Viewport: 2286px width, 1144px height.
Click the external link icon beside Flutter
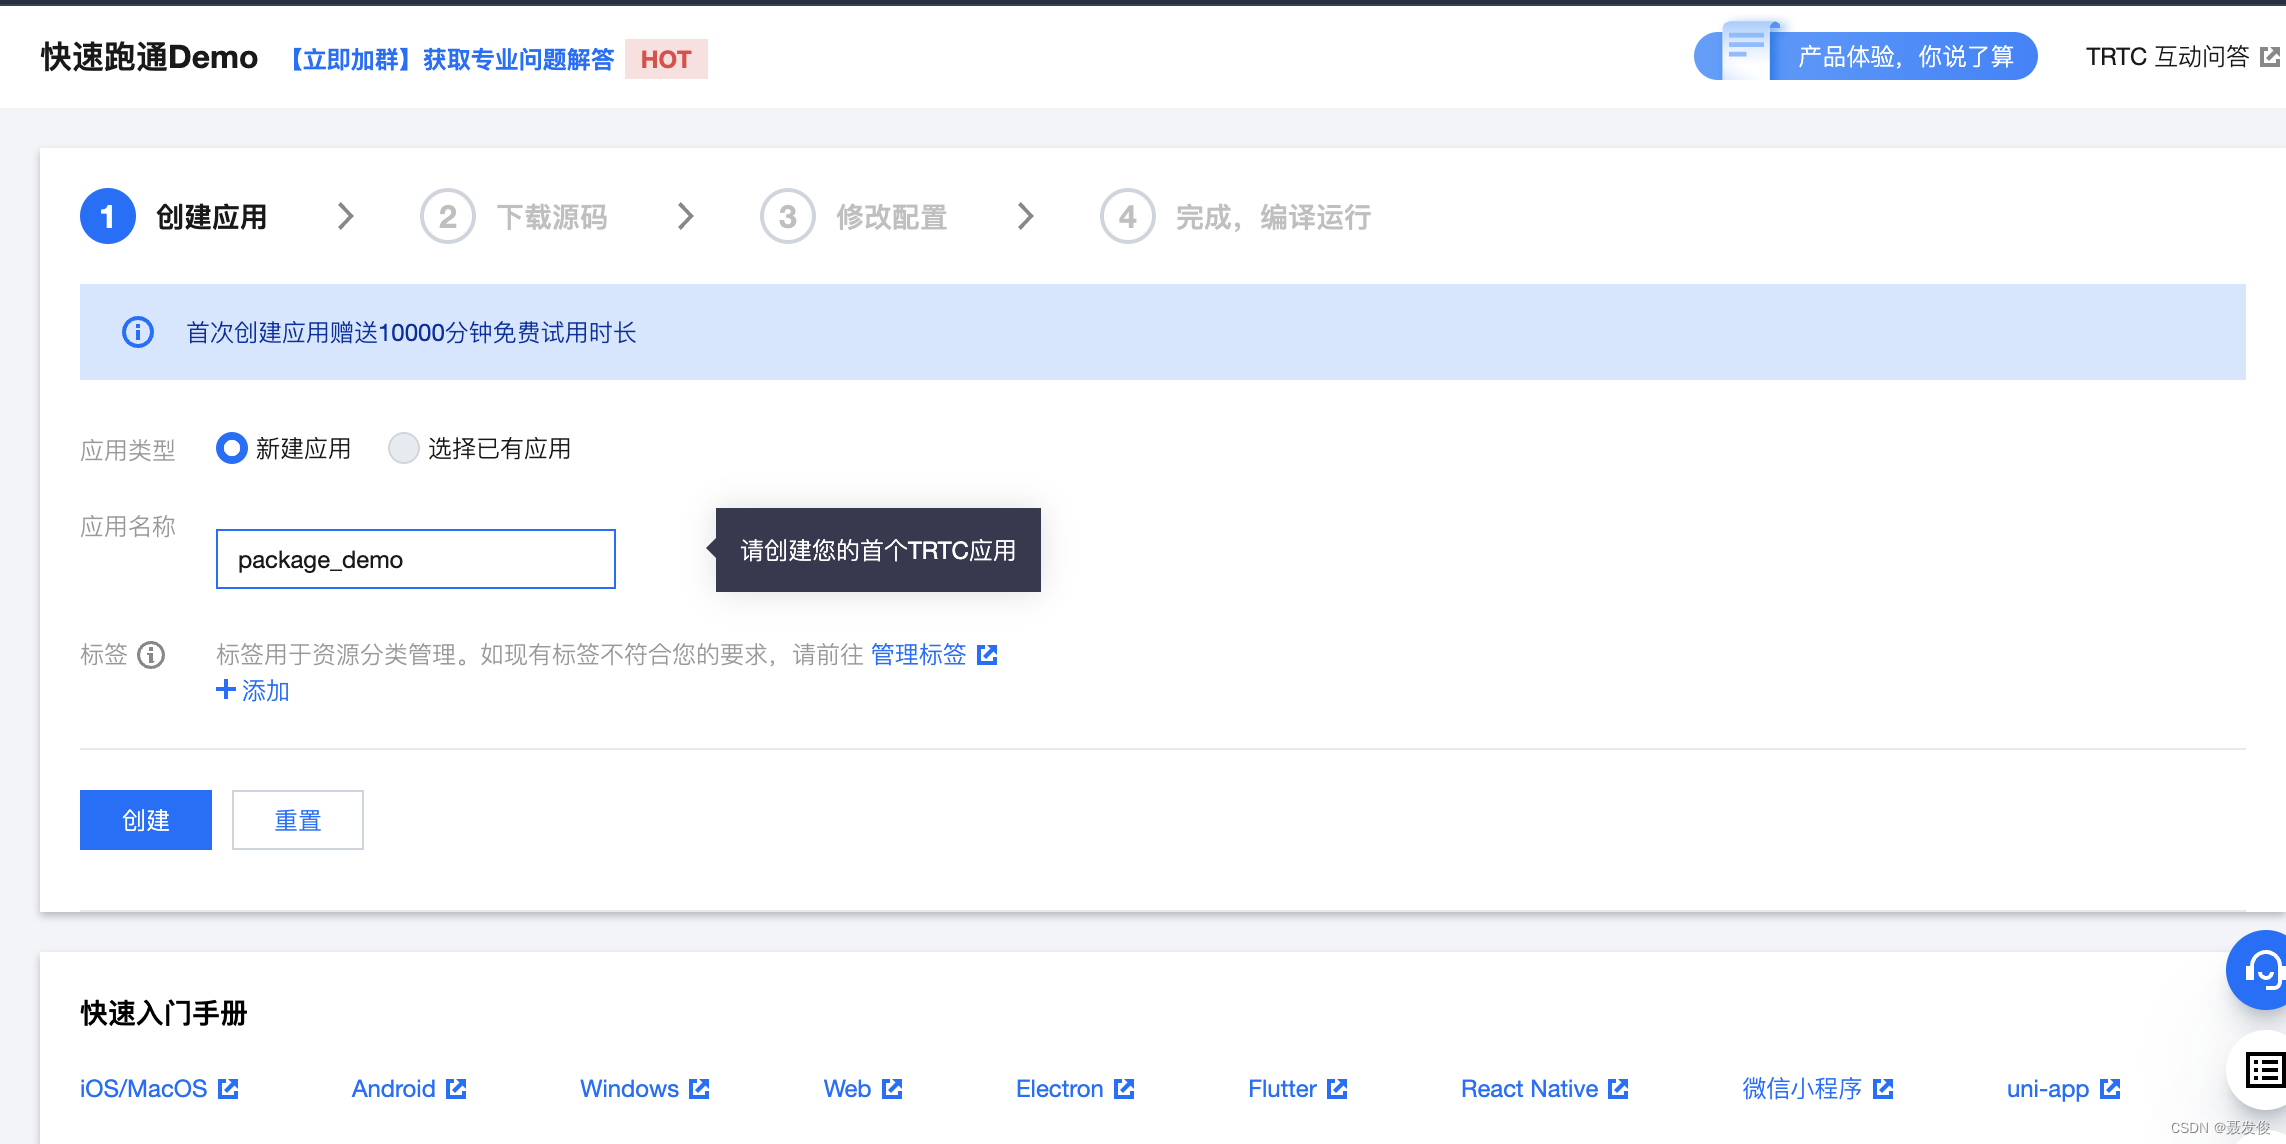tap(1337, 1088)
